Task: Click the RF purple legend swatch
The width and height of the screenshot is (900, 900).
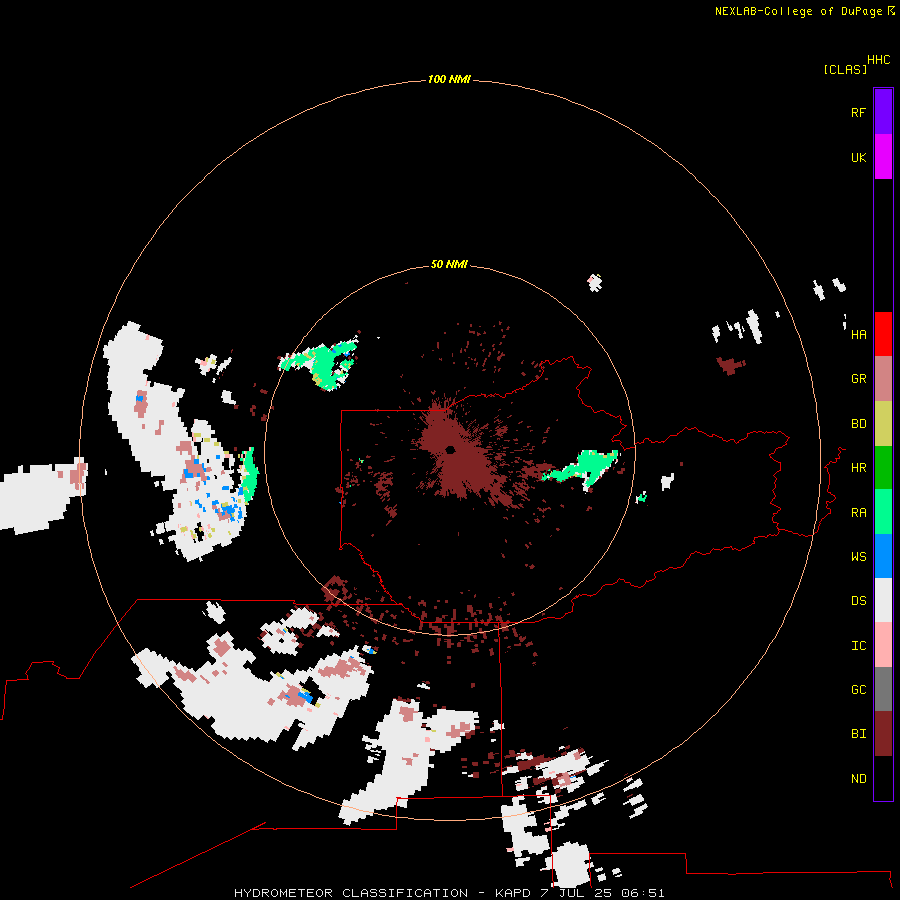Action: [x=883, y=112]
